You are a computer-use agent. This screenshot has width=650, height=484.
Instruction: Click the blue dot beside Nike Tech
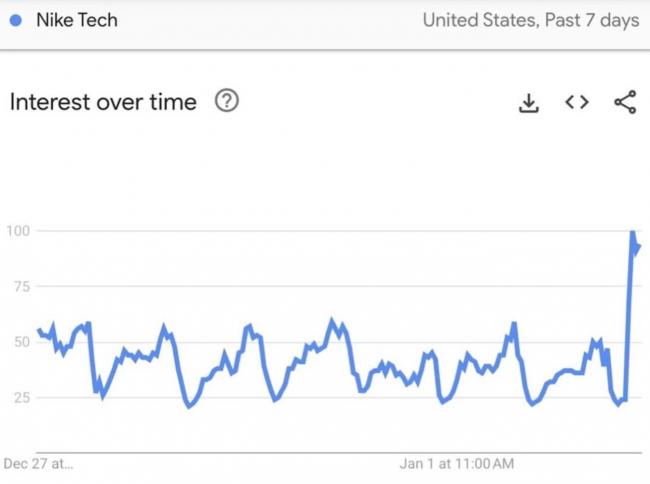point(16,20)
